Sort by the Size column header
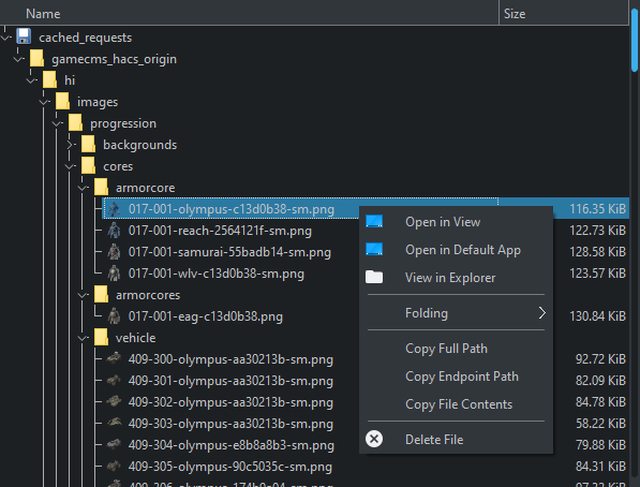640x487 pixels. click(x=564, y=13)
